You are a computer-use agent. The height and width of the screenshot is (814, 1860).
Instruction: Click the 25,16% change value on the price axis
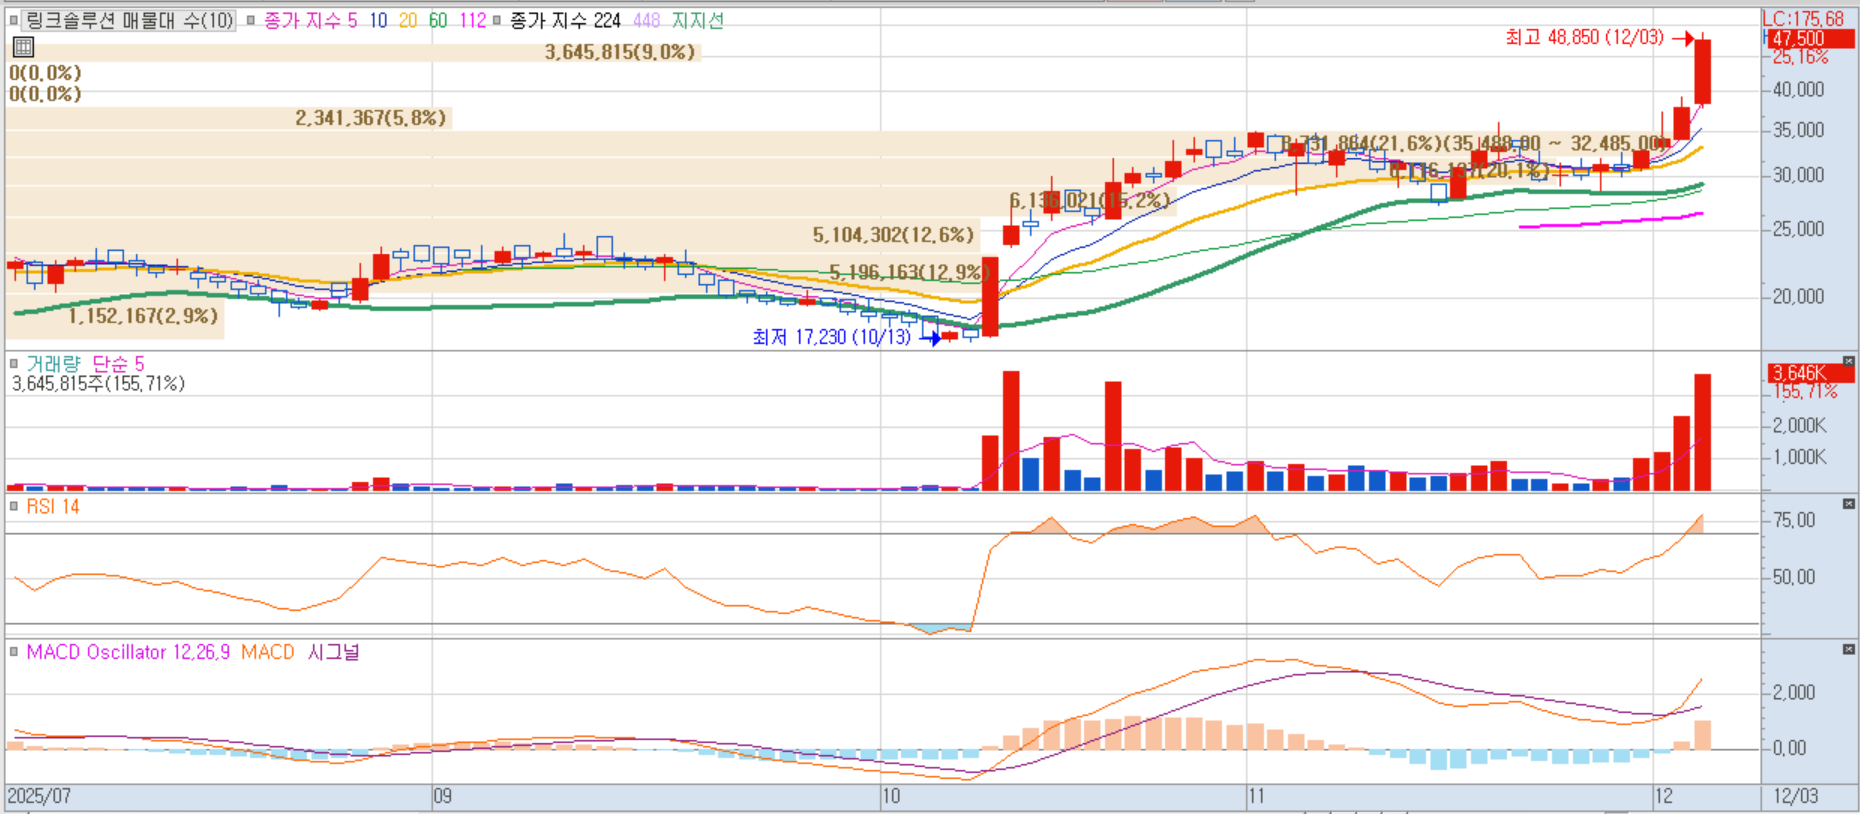[1800, 57]
